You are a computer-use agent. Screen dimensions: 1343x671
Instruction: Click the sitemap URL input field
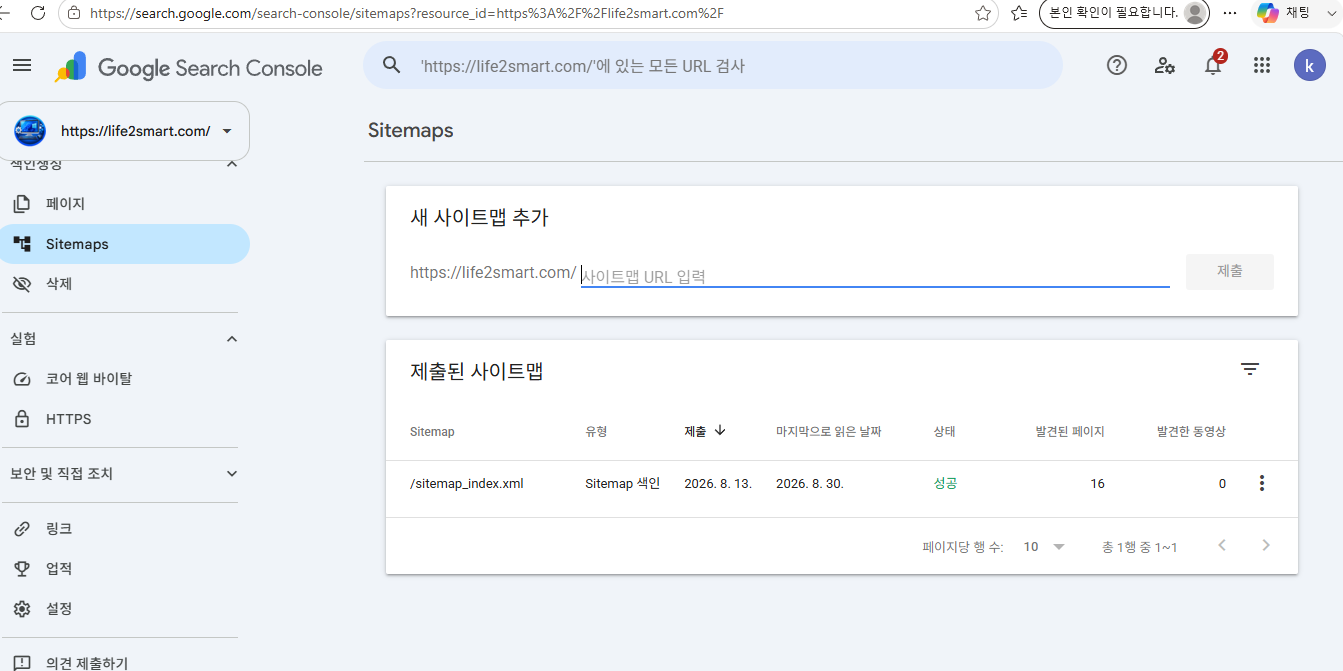click(x=875, y=276)
